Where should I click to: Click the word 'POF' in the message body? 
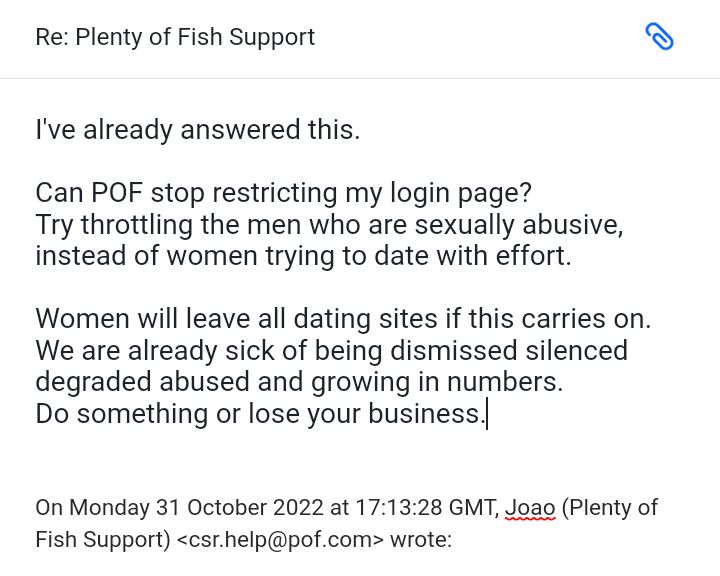(117, 192)
